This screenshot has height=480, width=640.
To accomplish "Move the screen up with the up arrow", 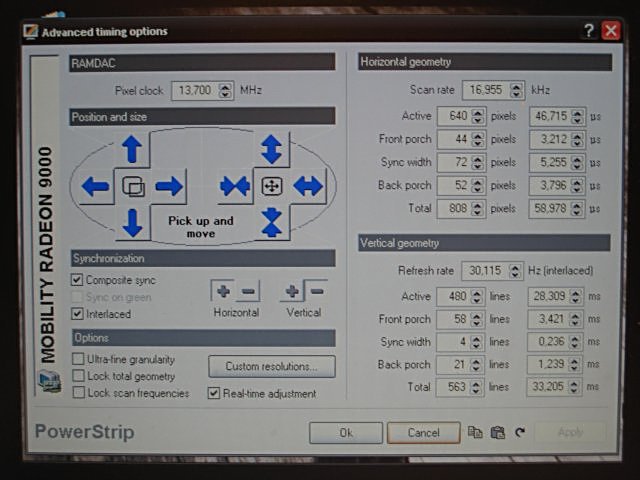I will coord(131,150).
